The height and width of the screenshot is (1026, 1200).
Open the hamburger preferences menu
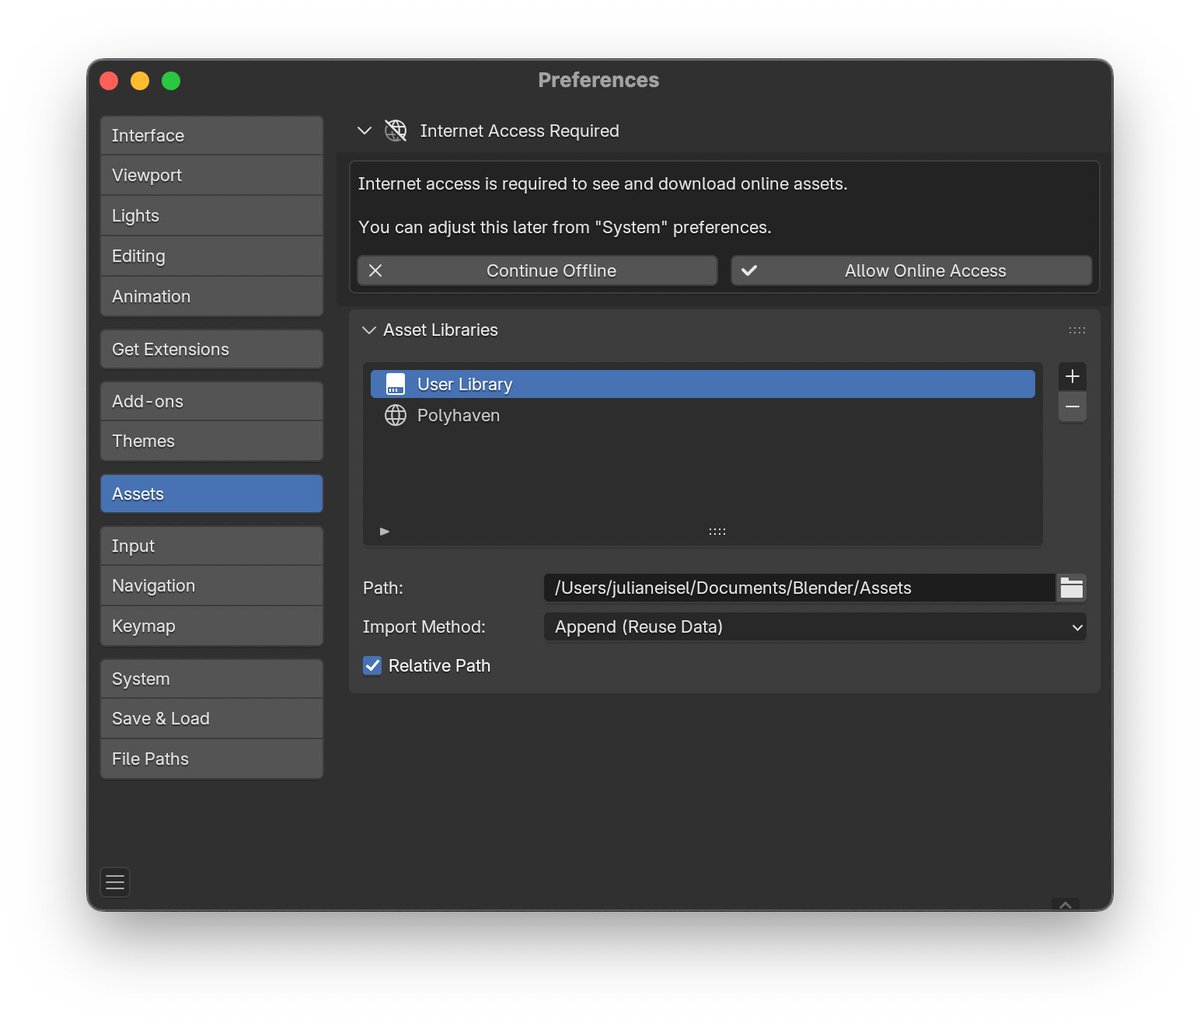(115, 882)
